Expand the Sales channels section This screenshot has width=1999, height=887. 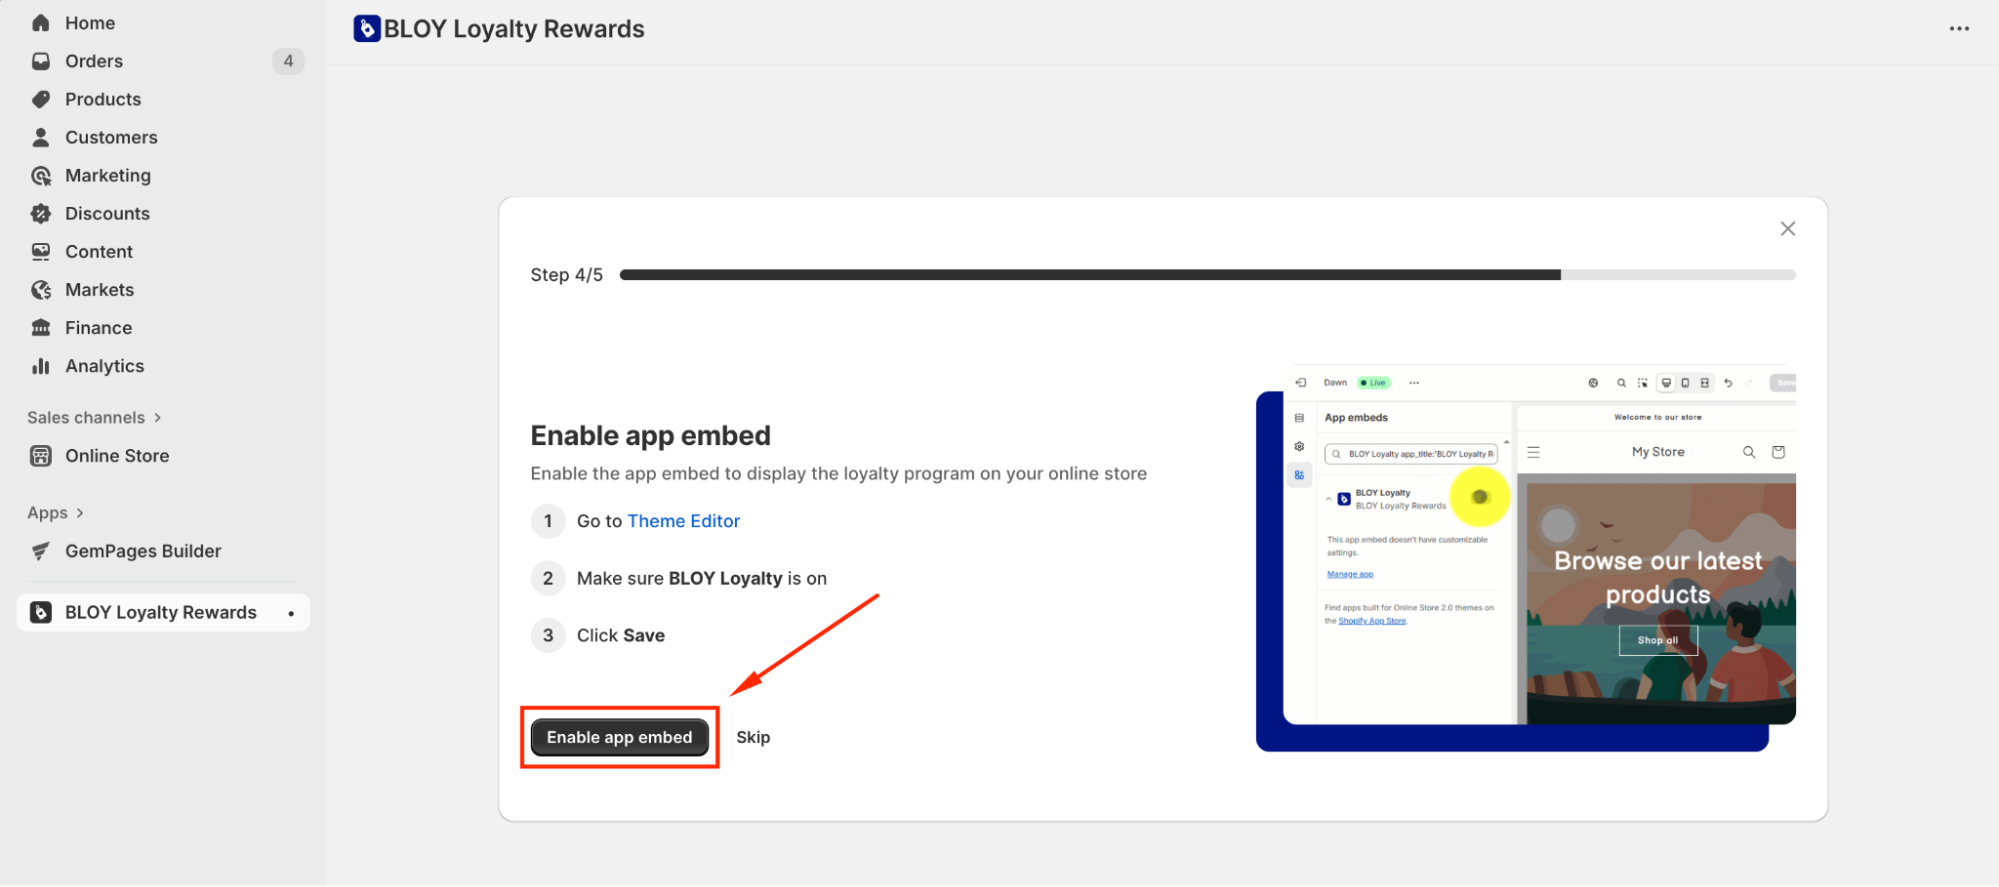[x=94, y=418]
